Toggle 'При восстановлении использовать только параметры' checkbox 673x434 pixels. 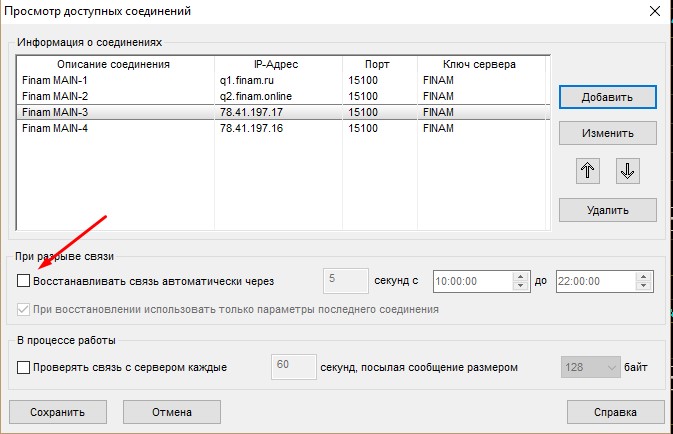25,309
